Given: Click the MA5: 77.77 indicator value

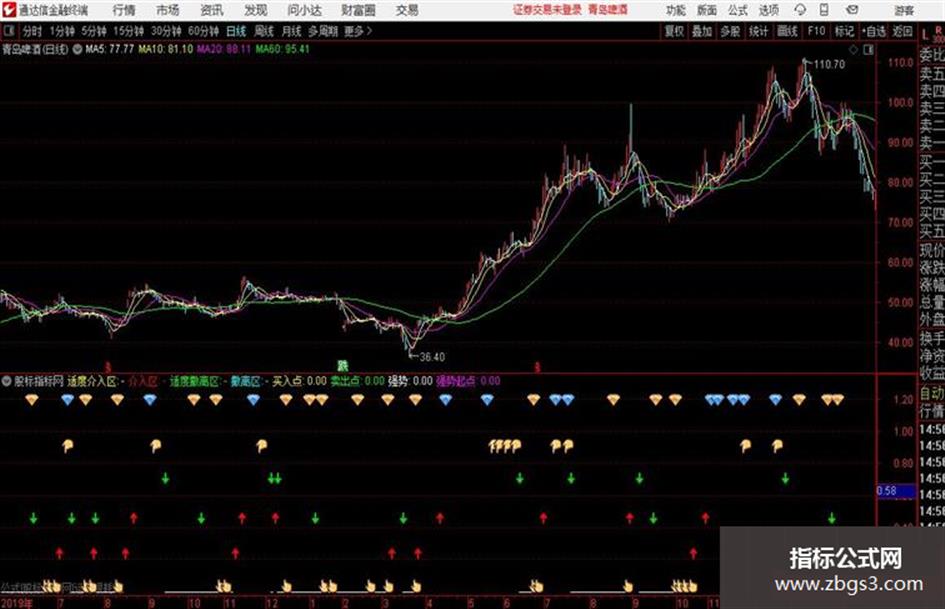Looking at the screenshot, I should (x=109, y=49).
